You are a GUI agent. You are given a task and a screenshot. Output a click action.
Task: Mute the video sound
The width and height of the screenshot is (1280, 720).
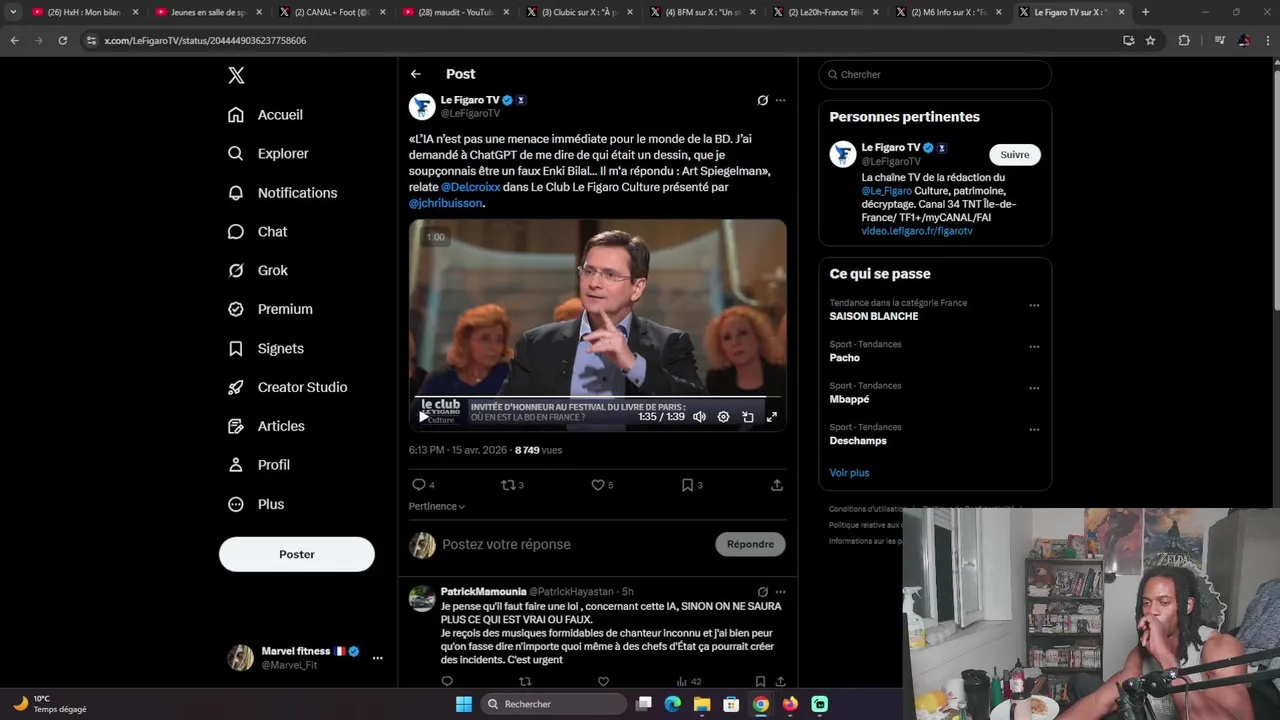tap(699, 417)
